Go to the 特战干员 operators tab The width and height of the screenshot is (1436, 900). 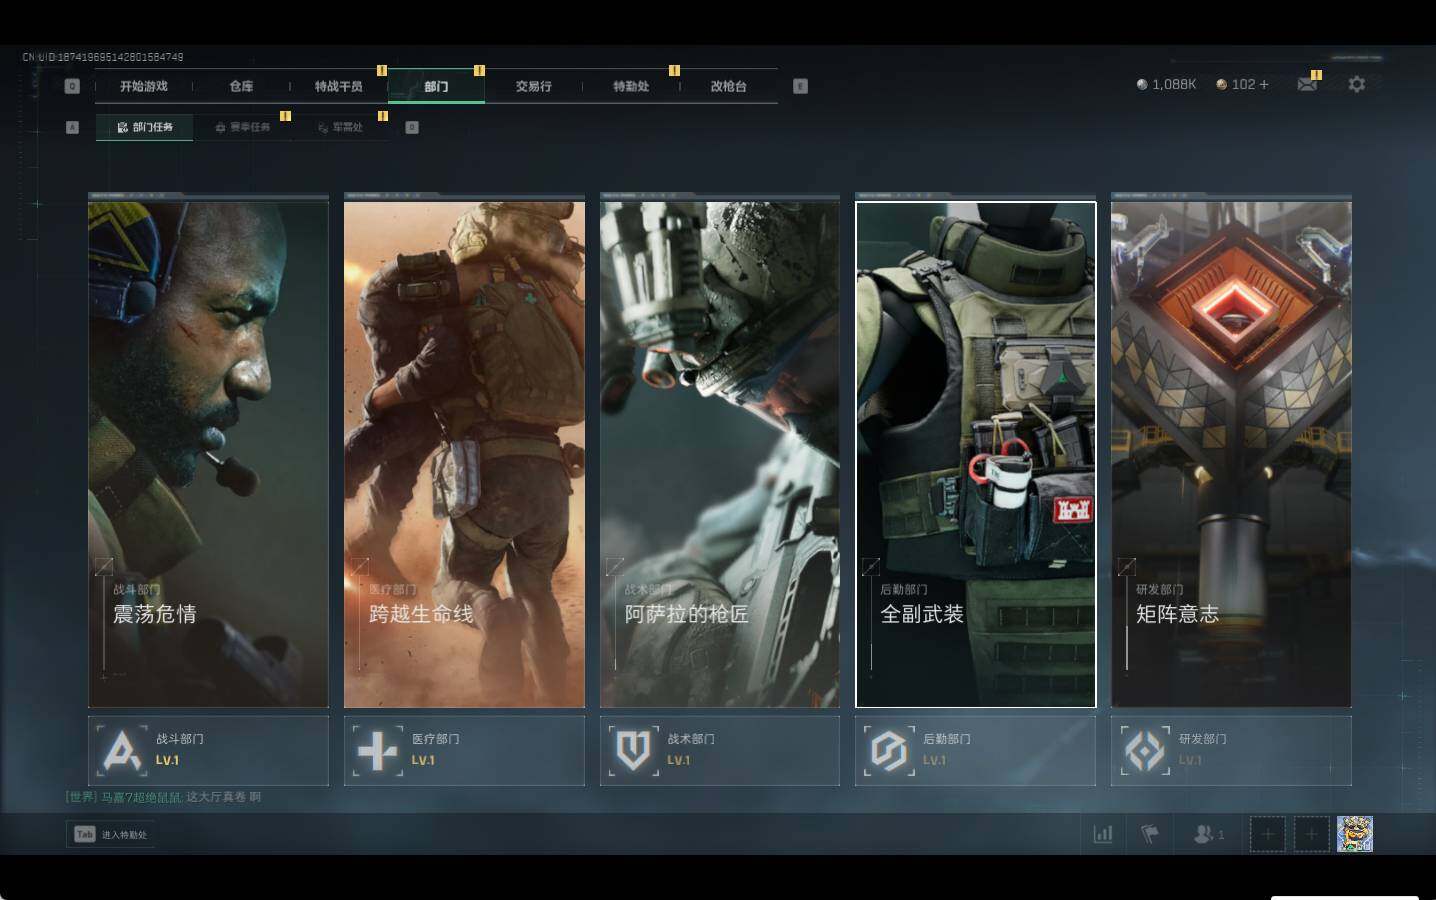(339, 86)
